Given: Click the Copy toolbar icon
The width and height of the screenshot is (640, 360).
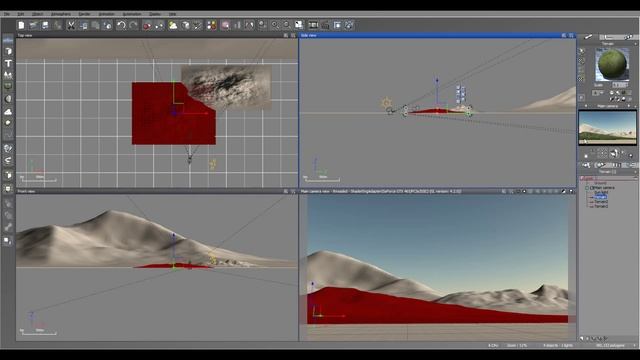Looking at the screenshot, I should pyautogui.click(x=83, y=25).
